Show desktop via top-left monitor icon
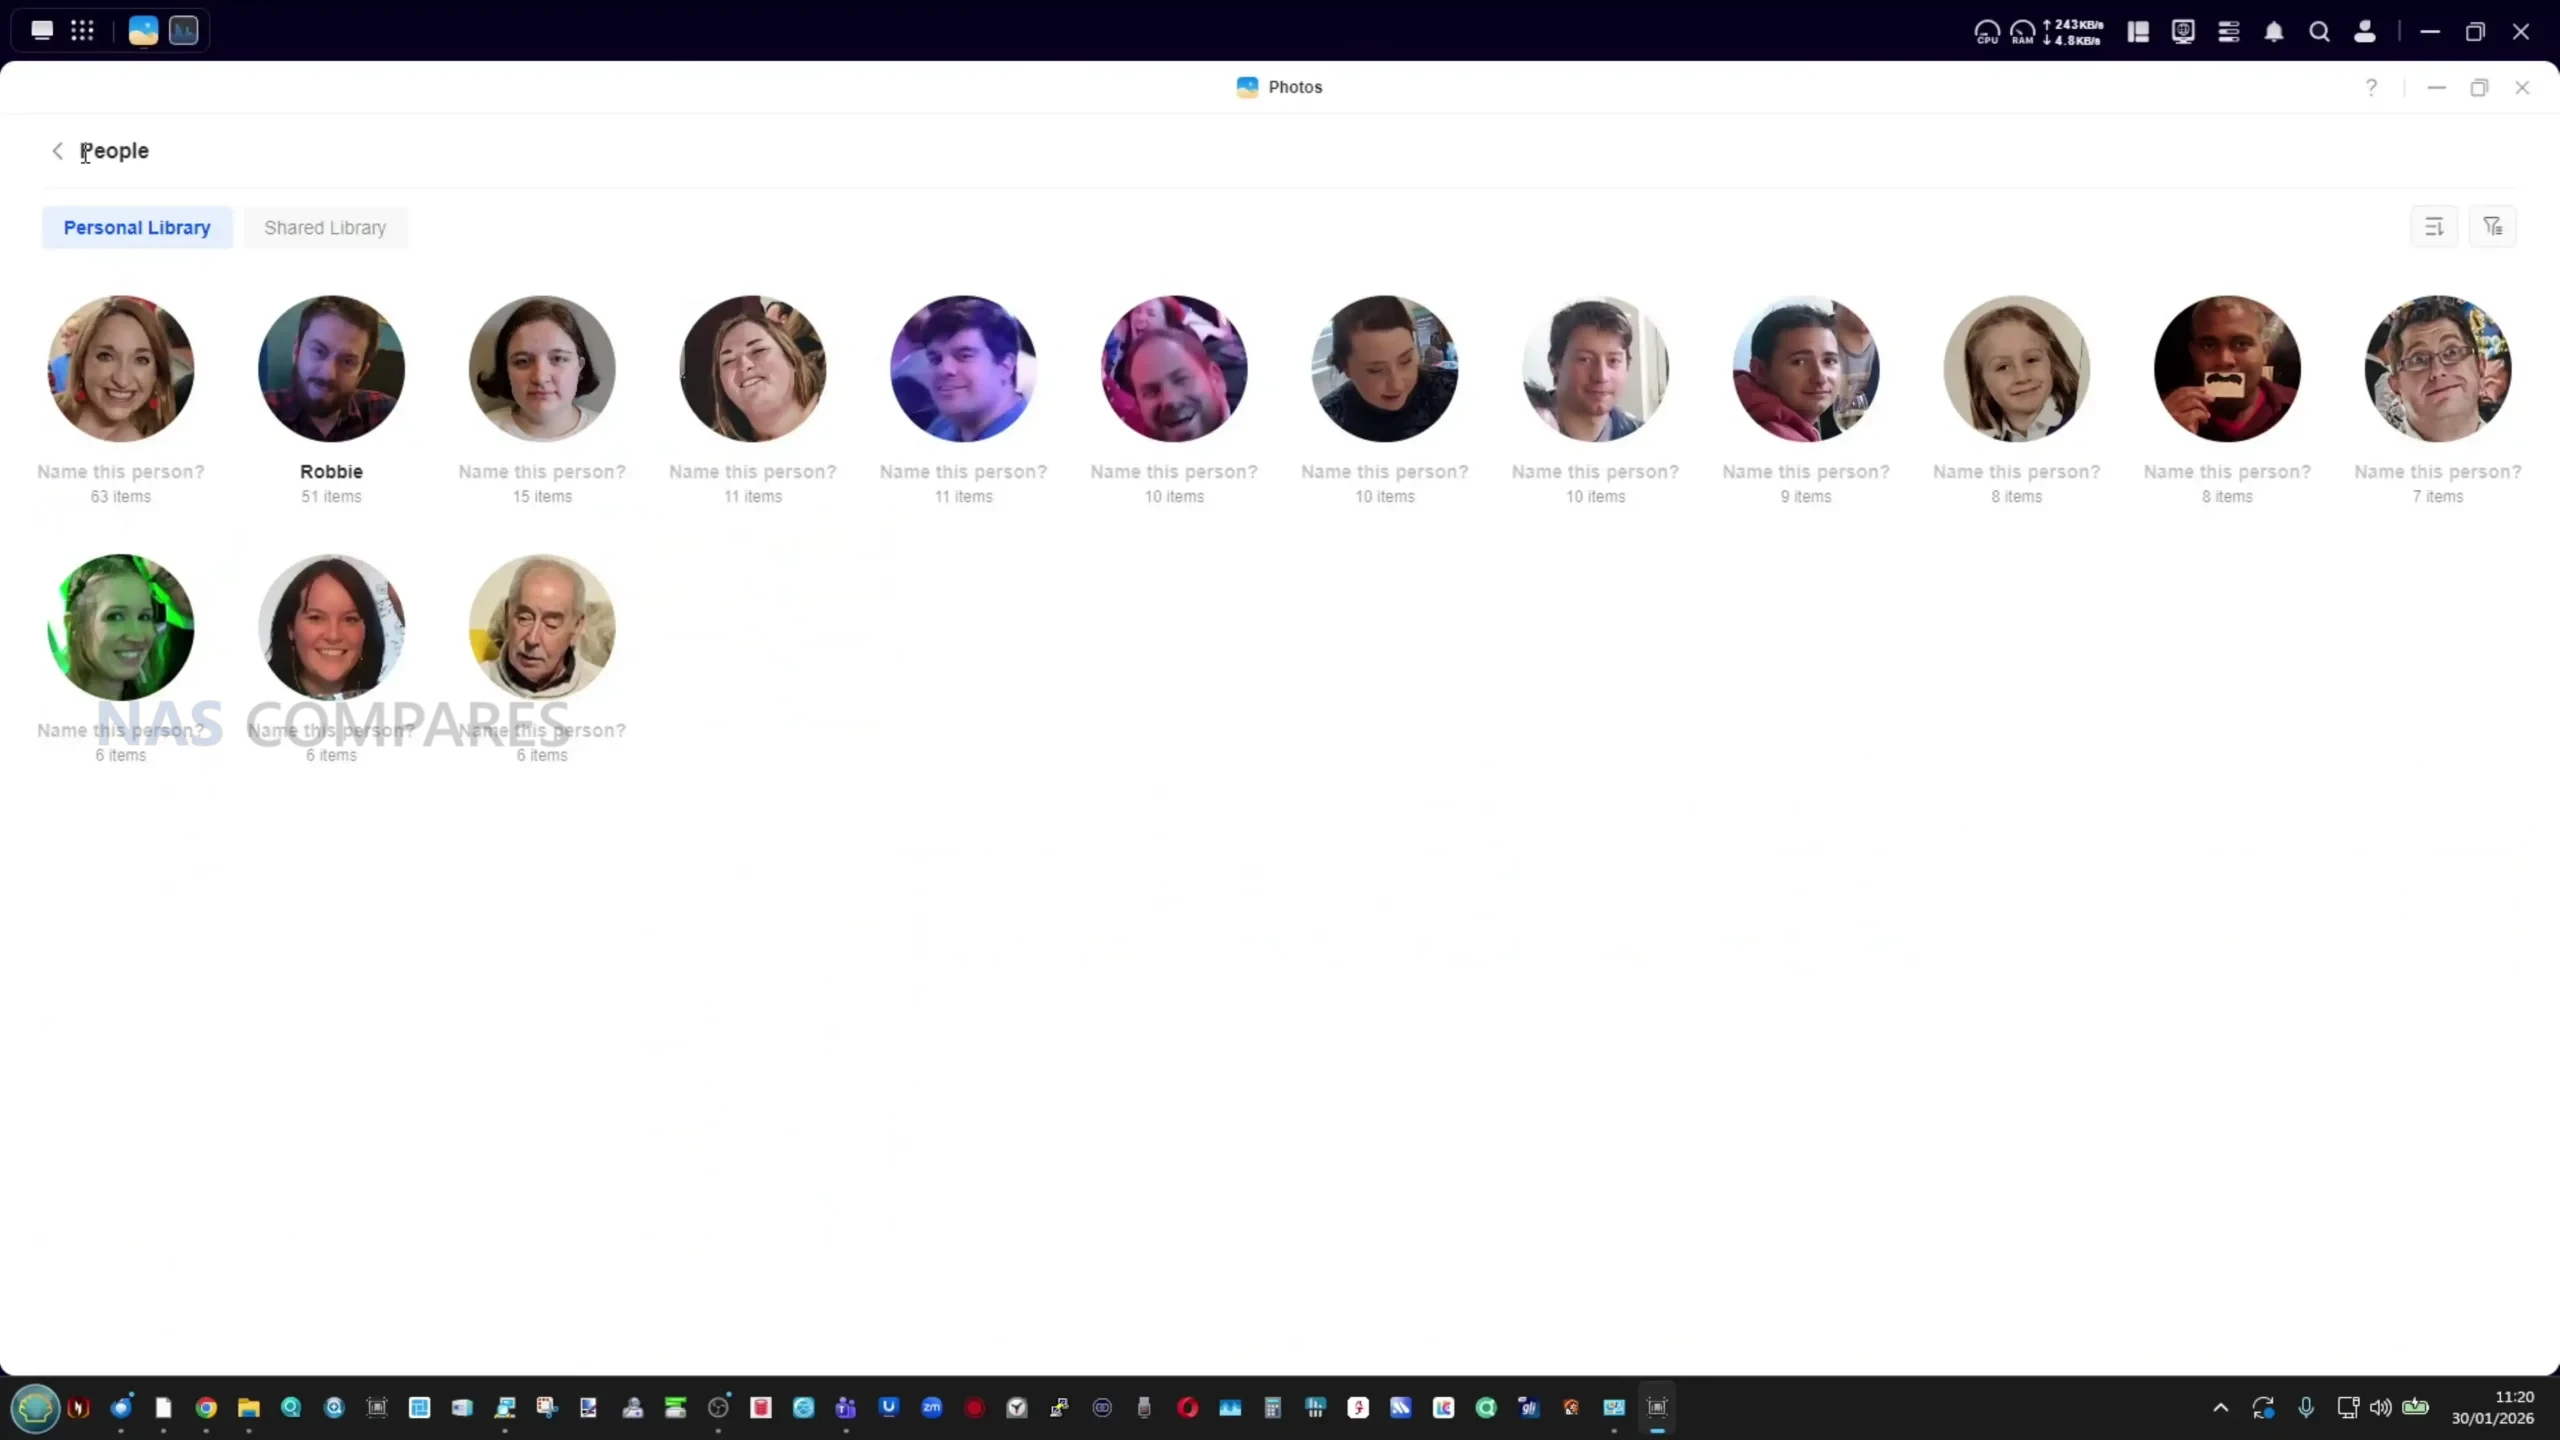2560x1440 pixels. pos(42,31)
